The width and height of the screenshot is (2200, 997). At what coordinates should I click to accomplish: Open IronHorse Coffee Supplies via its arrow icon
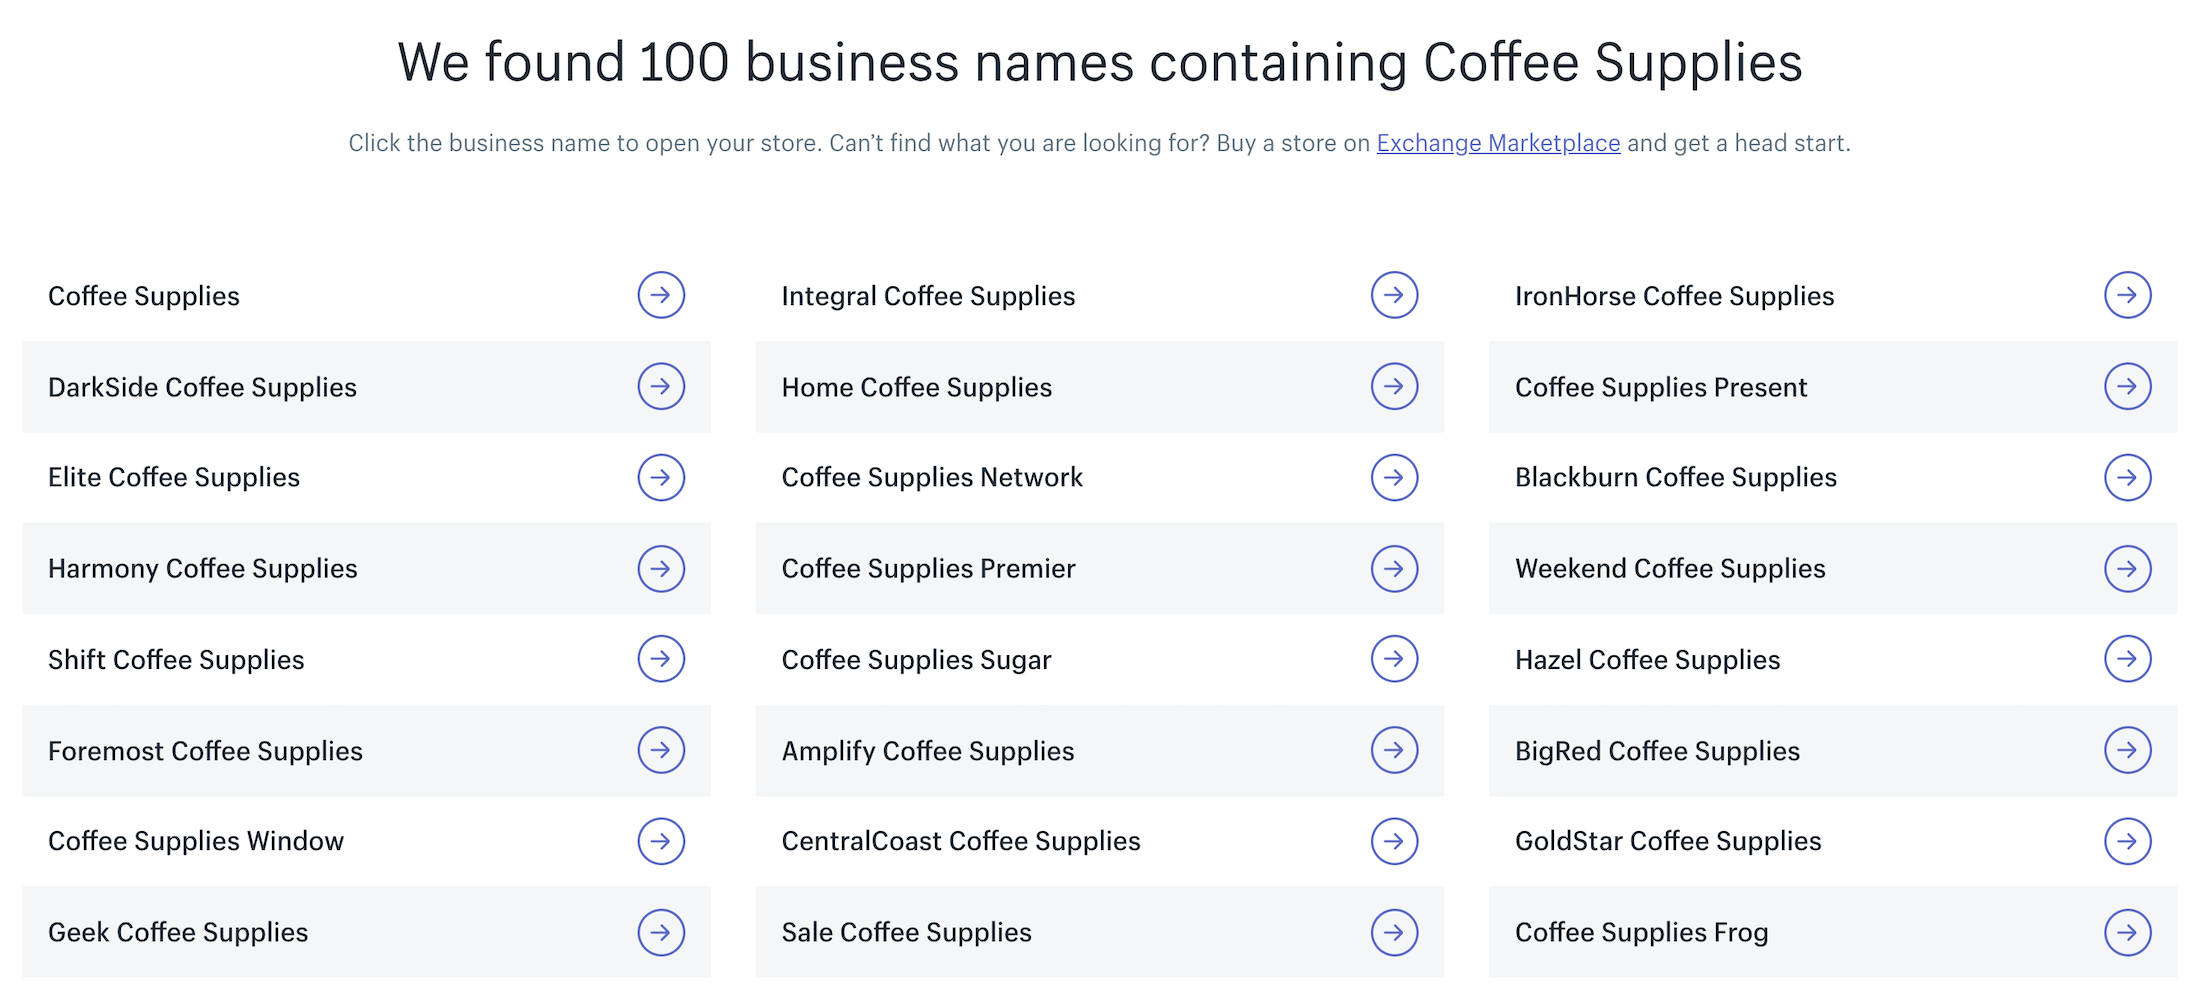point(2128,295)
